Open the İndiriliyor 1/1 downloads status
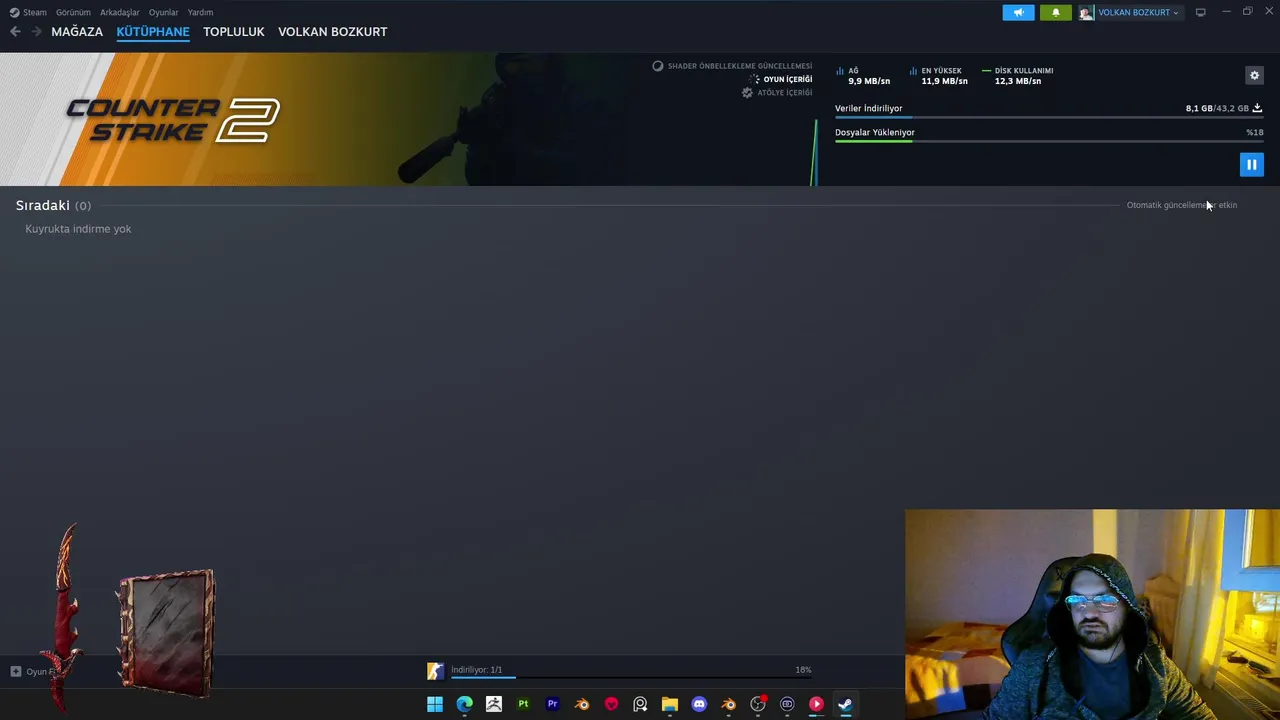The image size is (1280, 720). tap(477, 670)
